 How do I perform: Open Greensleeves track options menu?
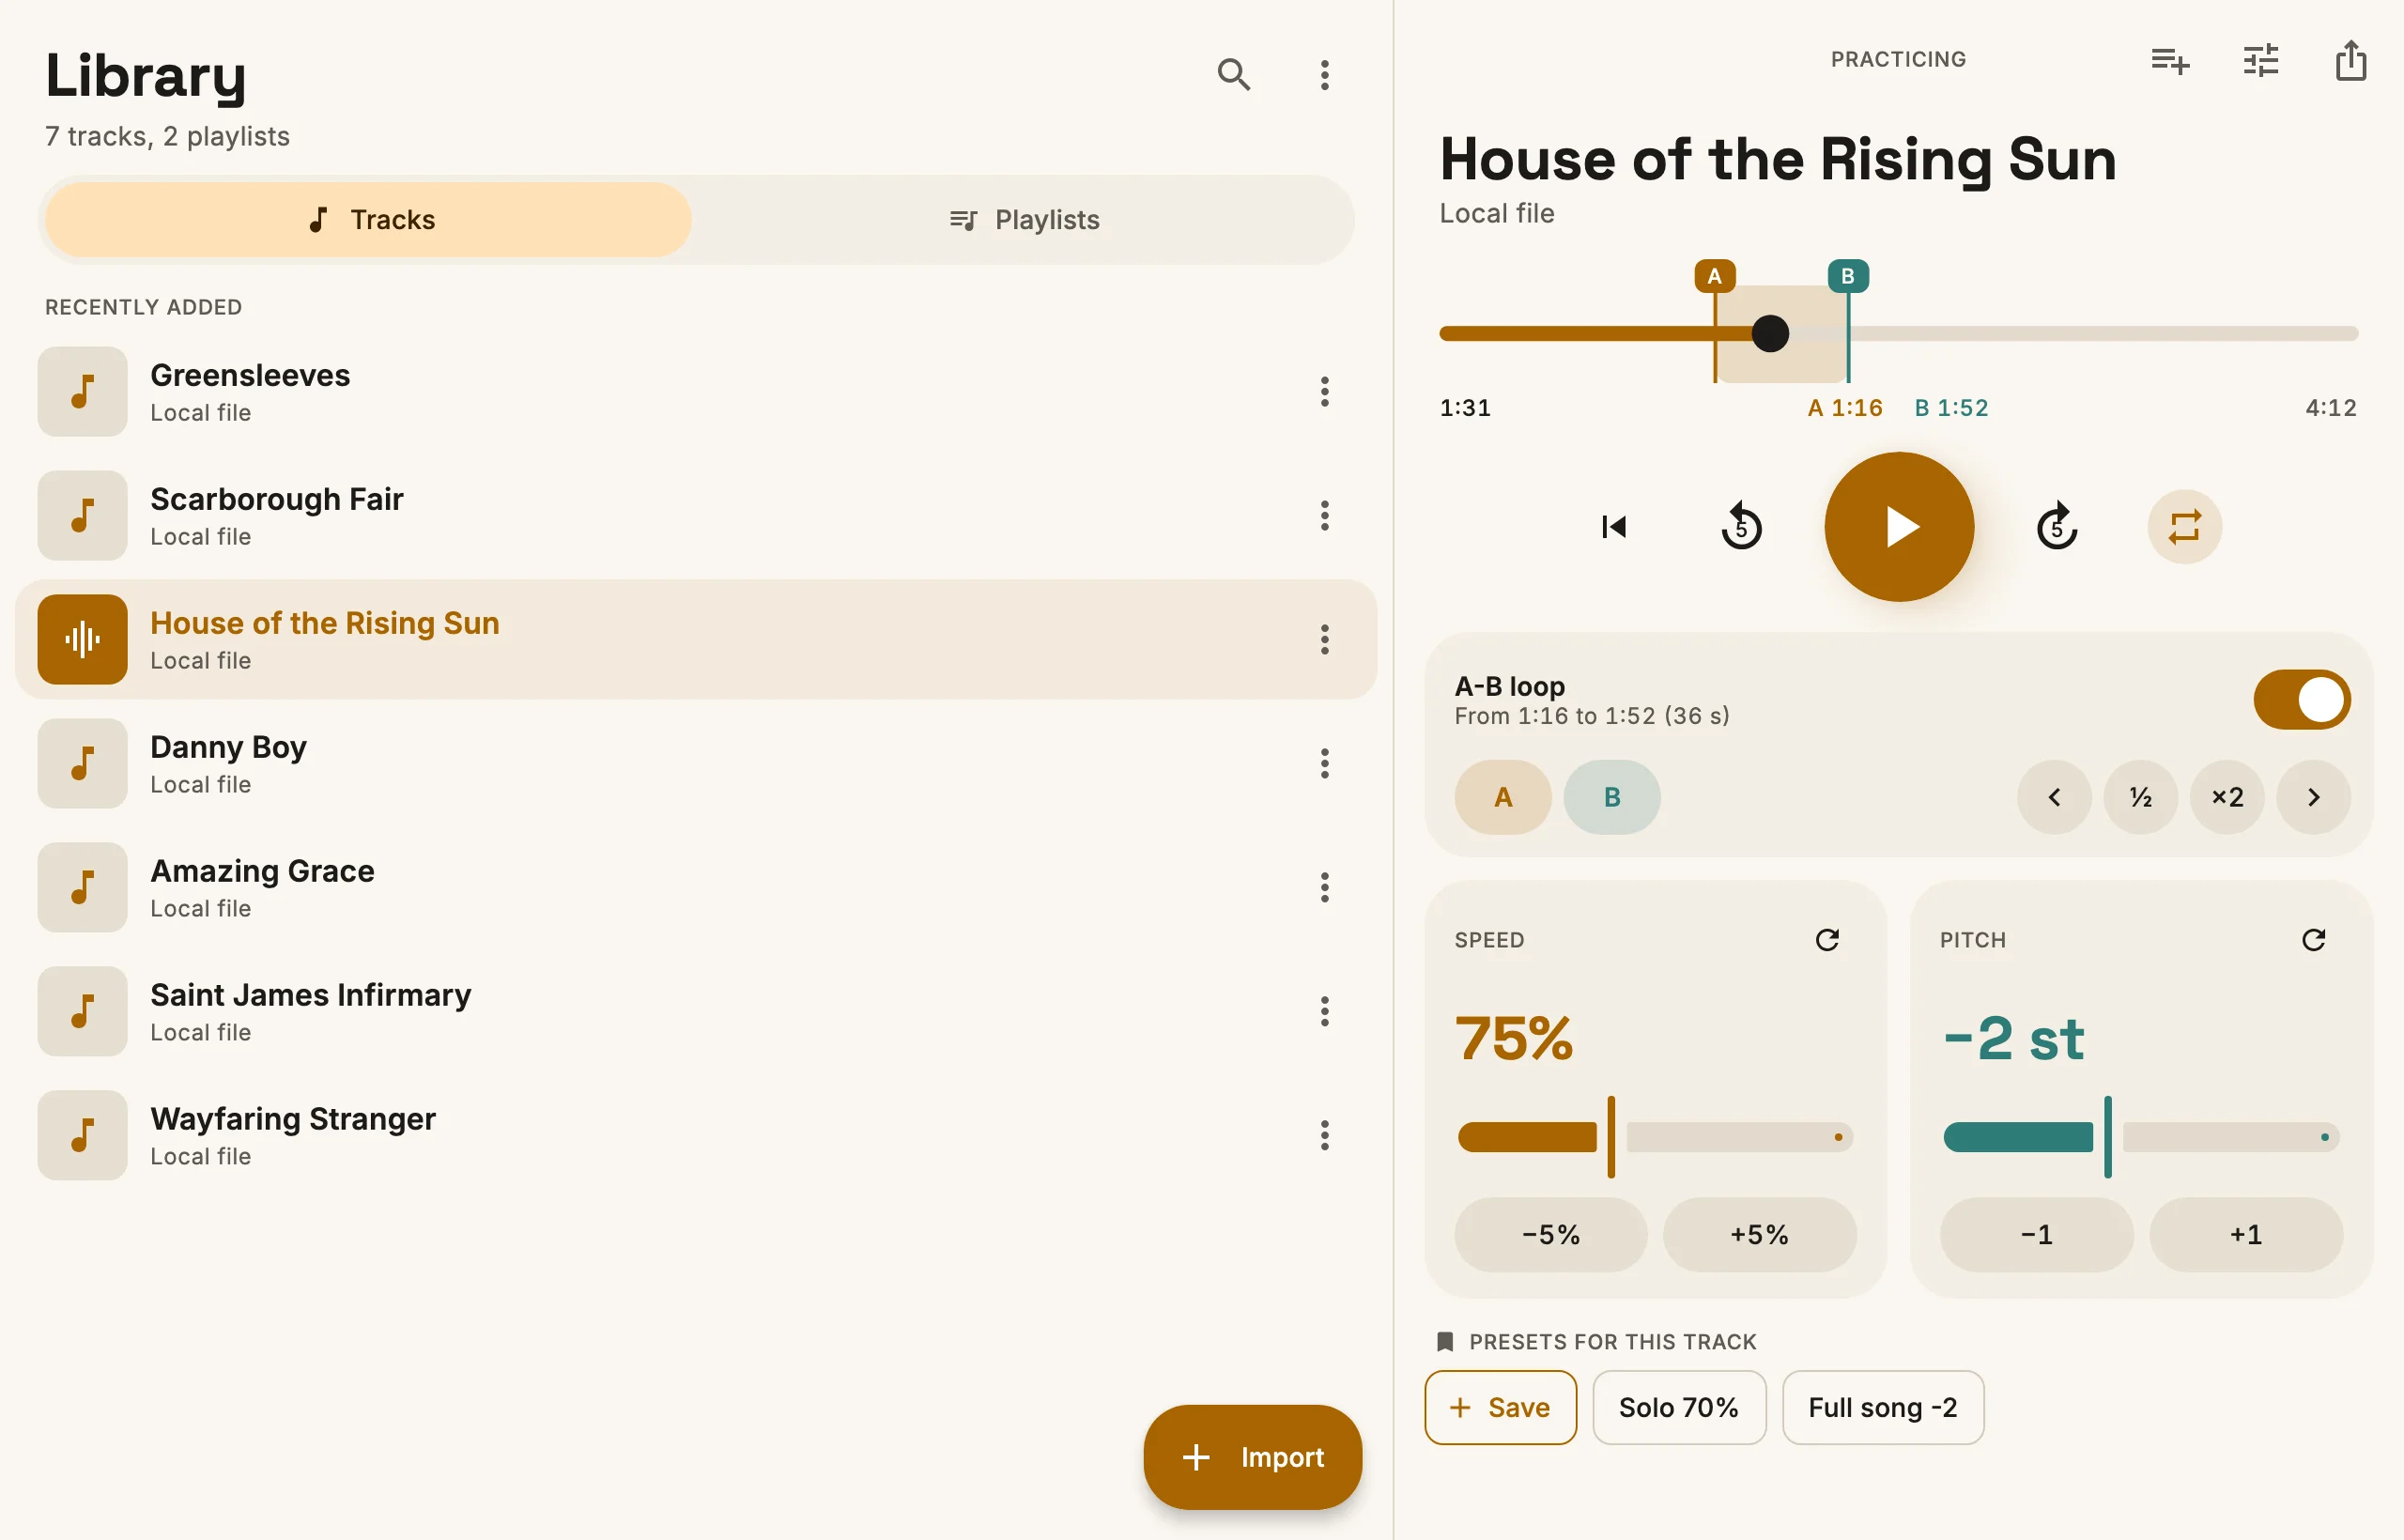point(1324,391)
